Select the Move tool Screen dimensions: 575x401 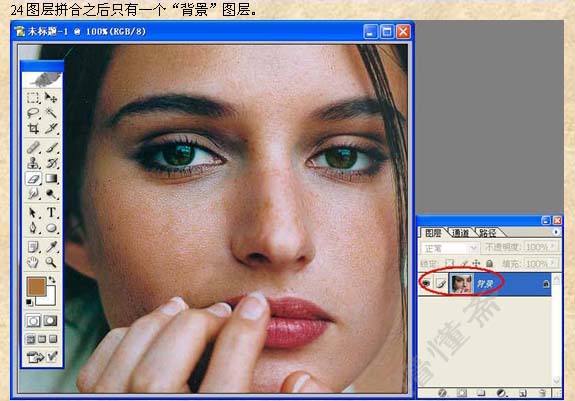click(x=51, y=98)
